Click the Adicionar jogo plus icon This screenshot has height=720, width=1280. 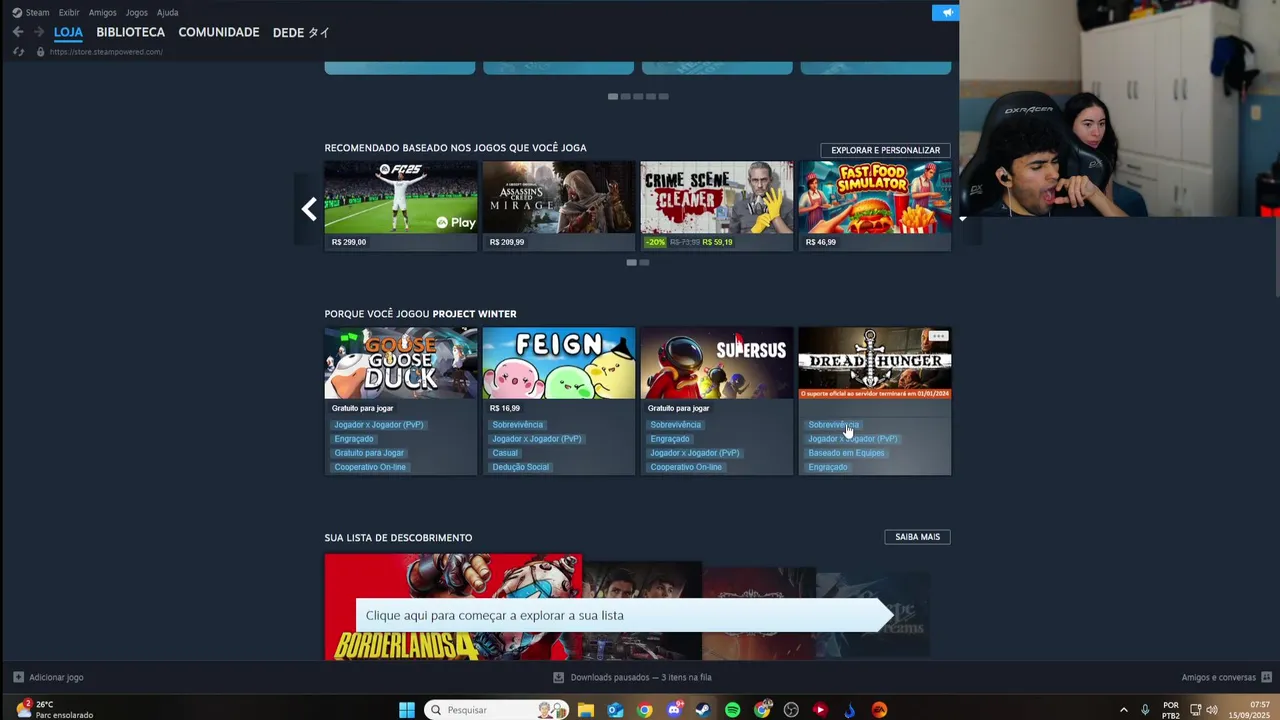(x=18, y=677)
